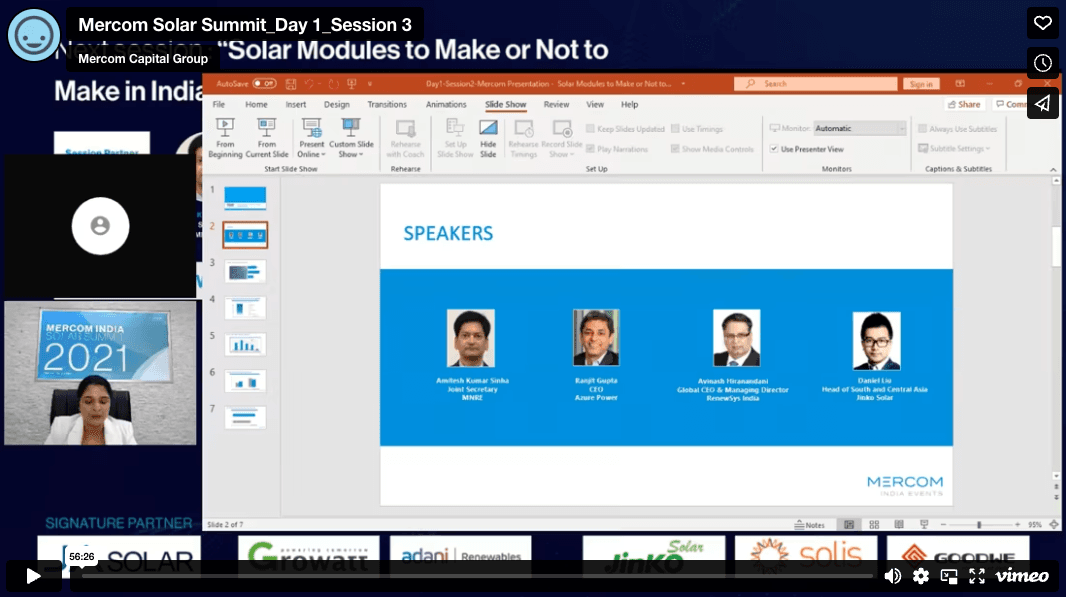Uncheck Use Presenter View

click(775, 149)
